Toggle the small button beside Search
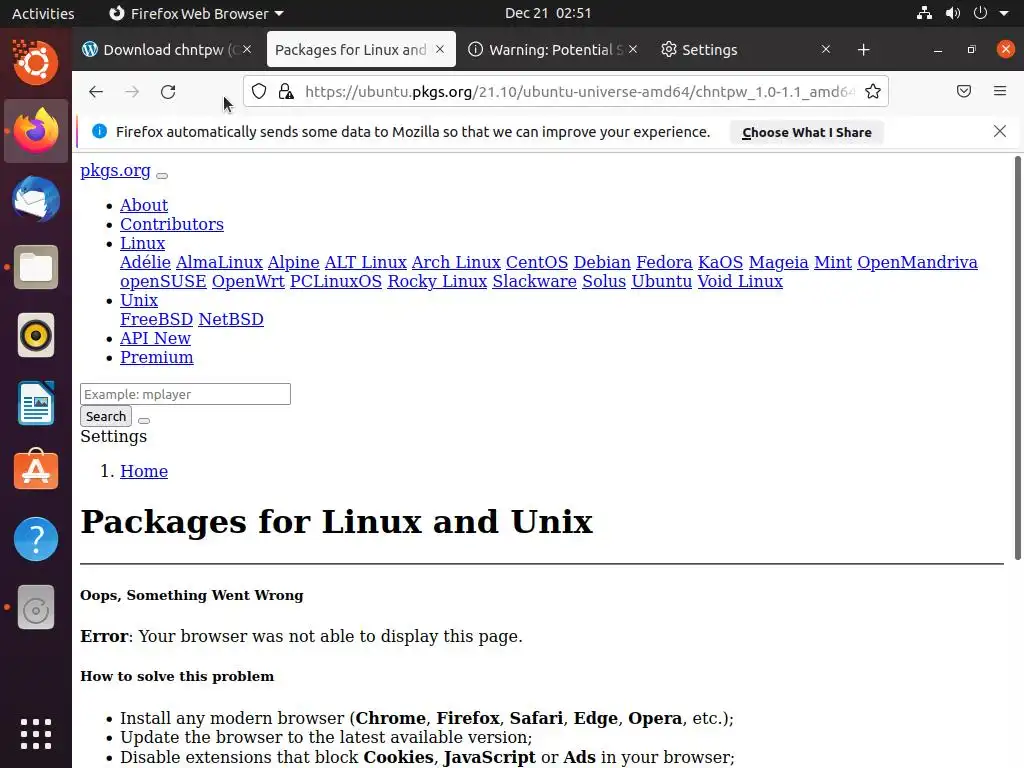Viewport: 1024px width, 768px height. click(144, 421)
